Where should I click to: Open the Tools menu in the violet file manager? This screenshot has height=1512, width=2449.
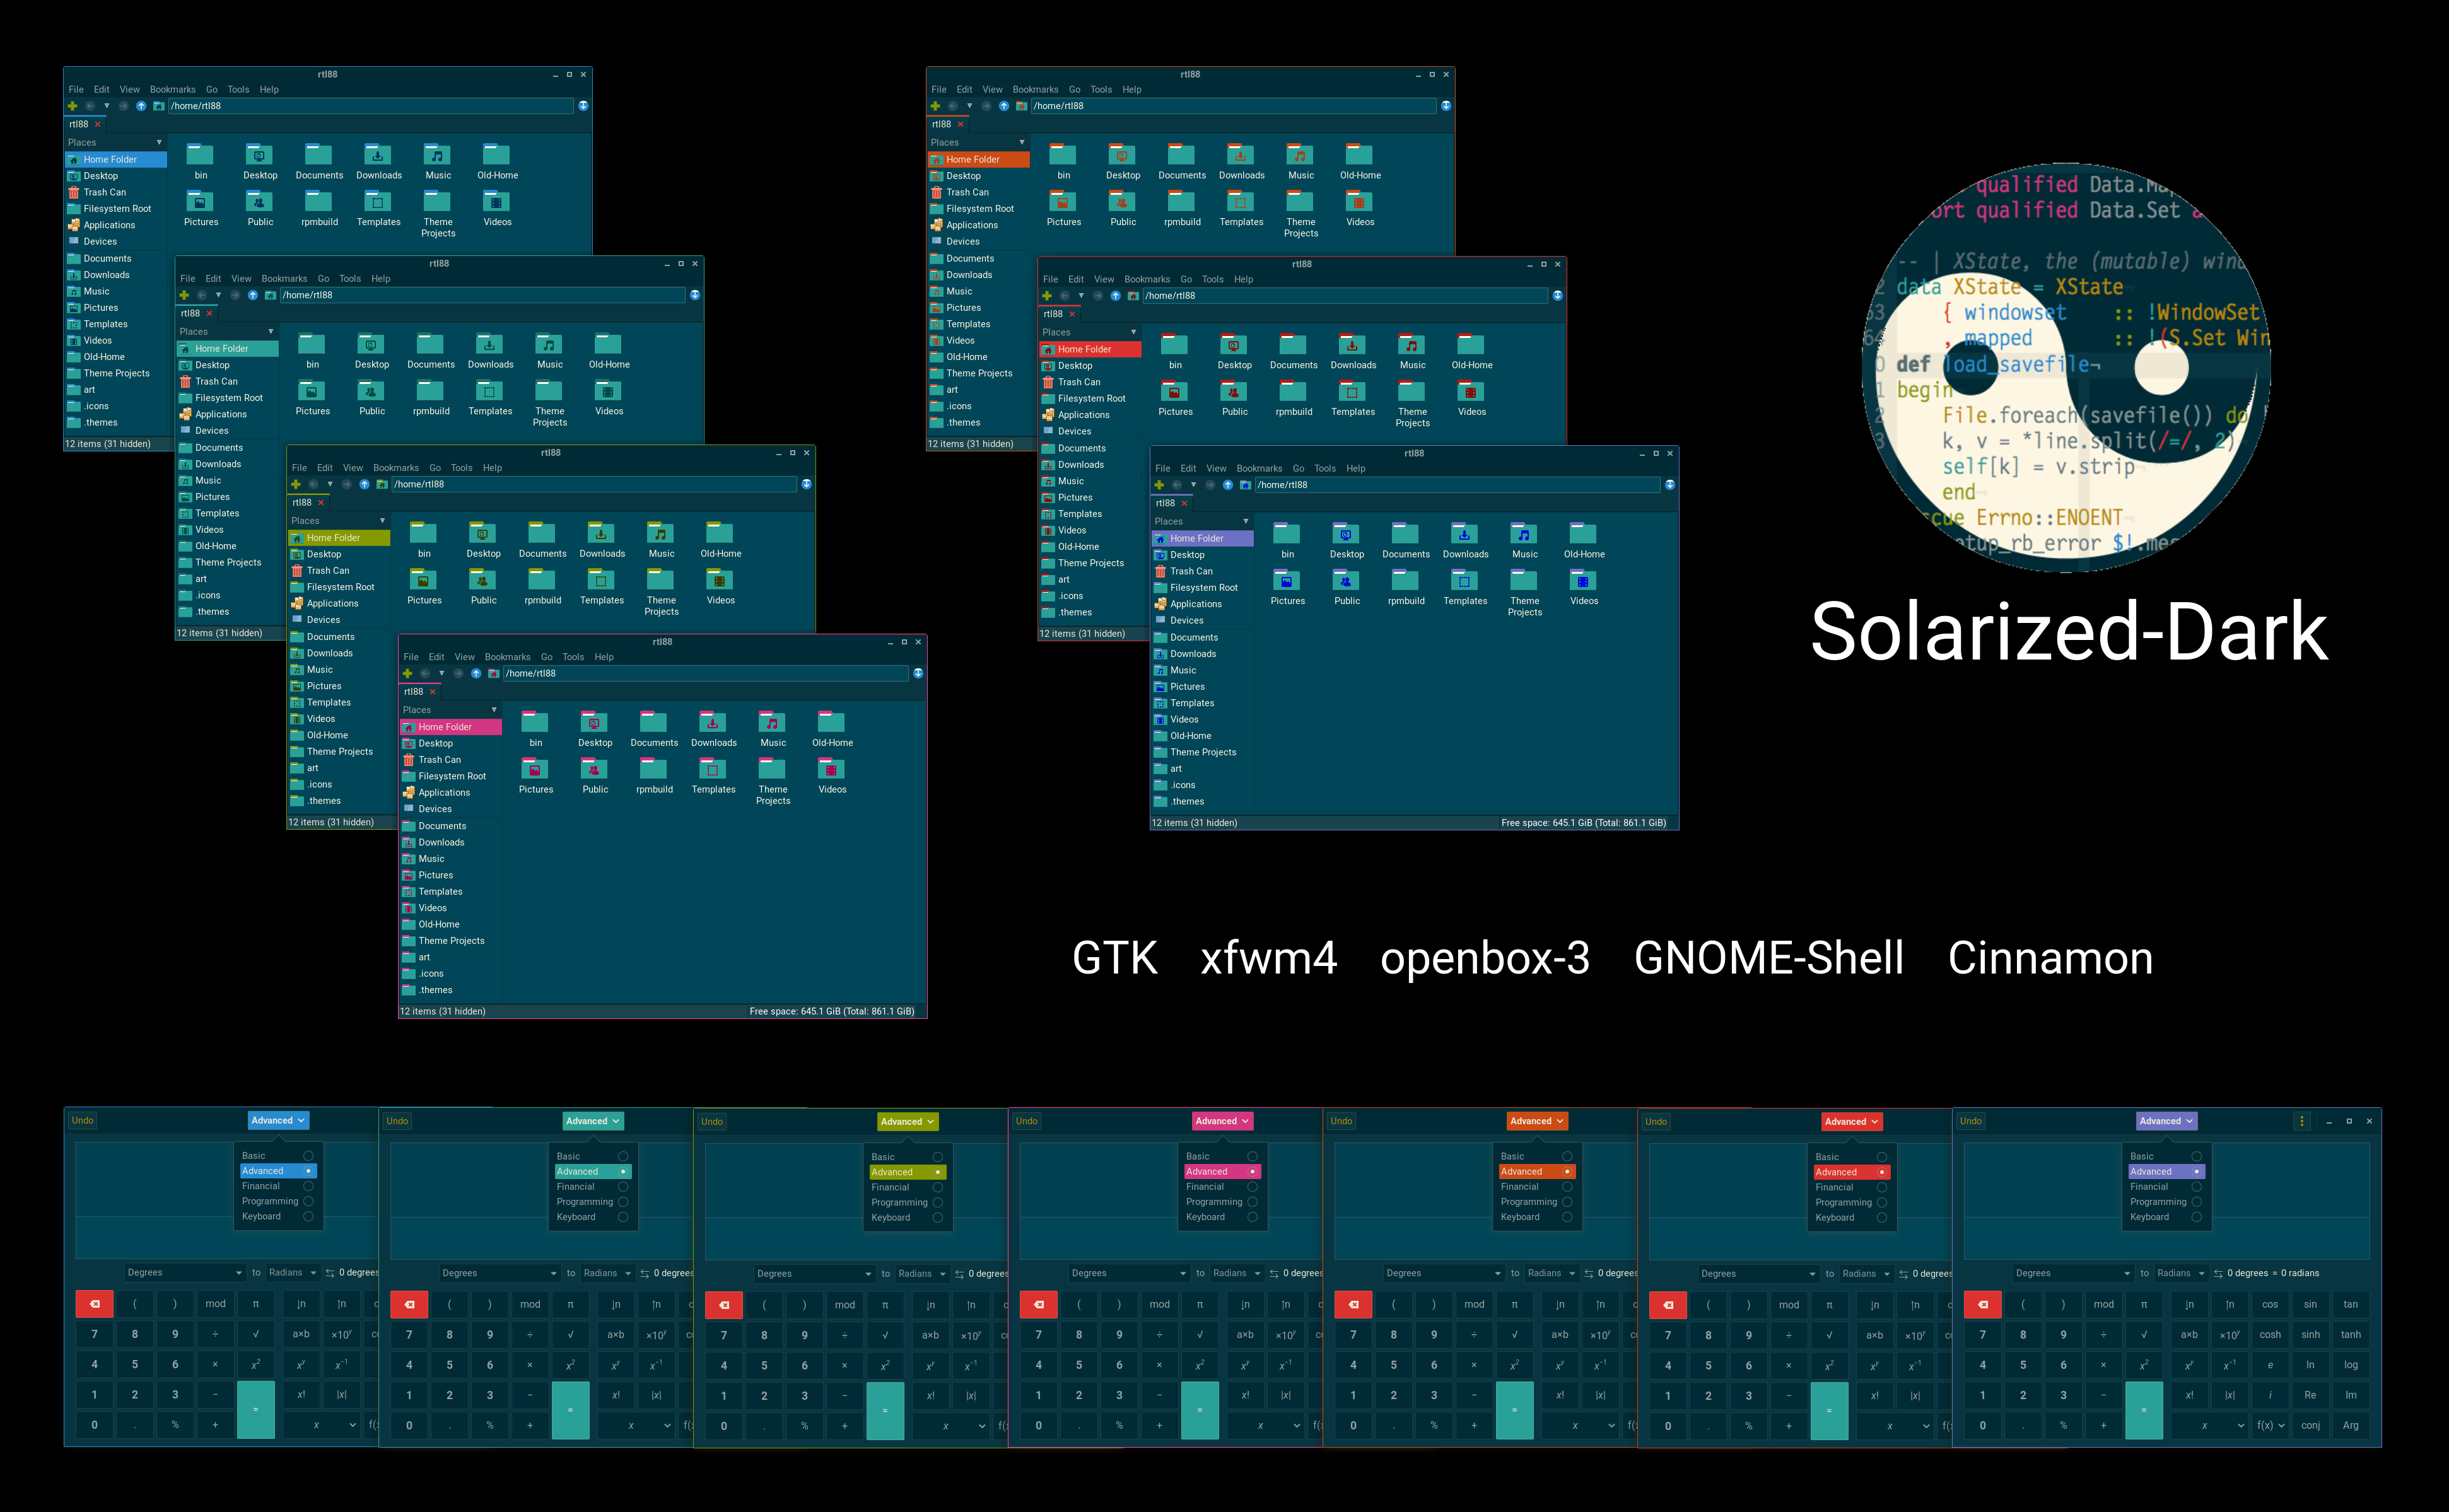(x=1325, y=468)
